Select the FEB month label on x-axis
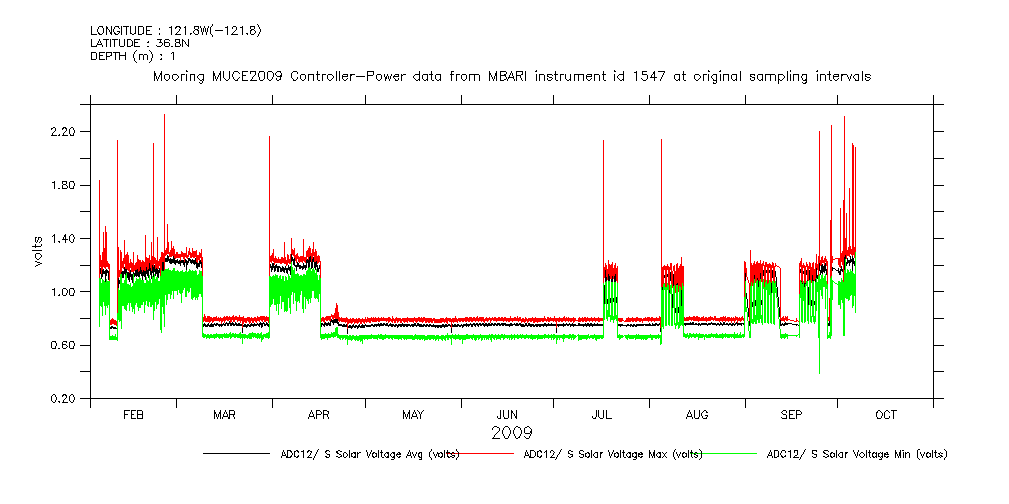 pos(133,414)
